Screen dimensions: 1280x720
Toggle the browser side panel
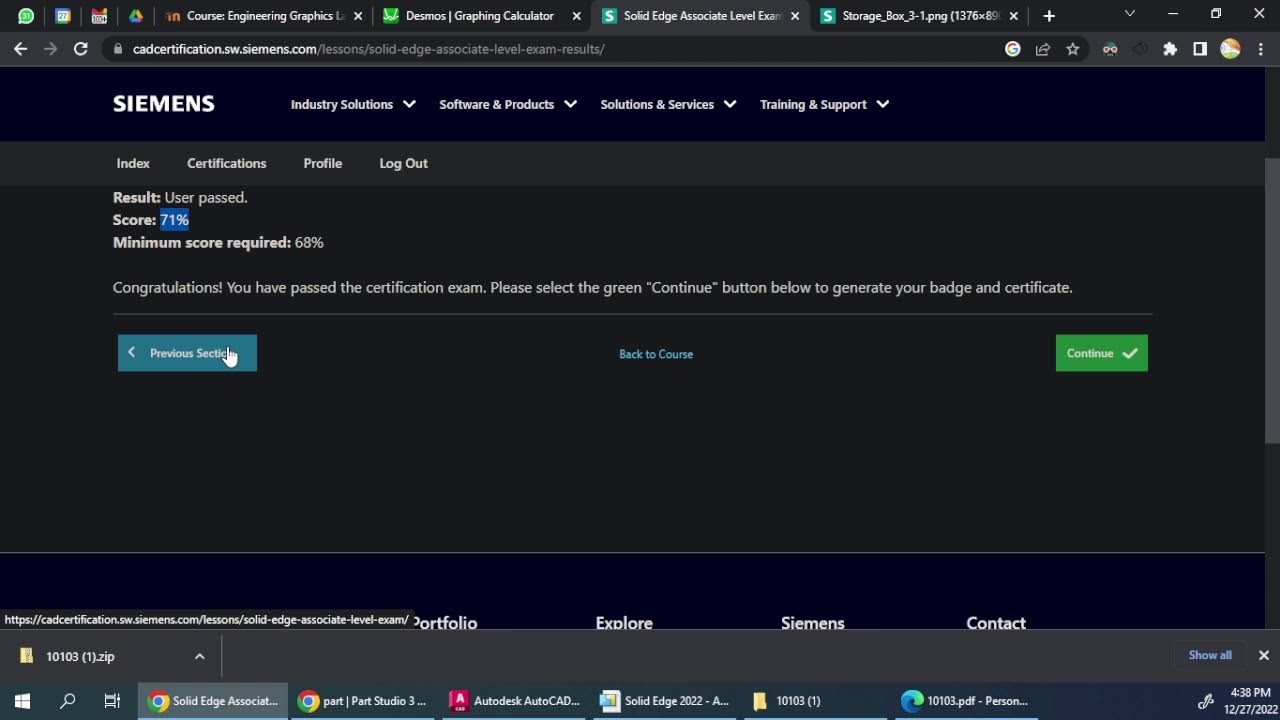[x=1200, y=49]
